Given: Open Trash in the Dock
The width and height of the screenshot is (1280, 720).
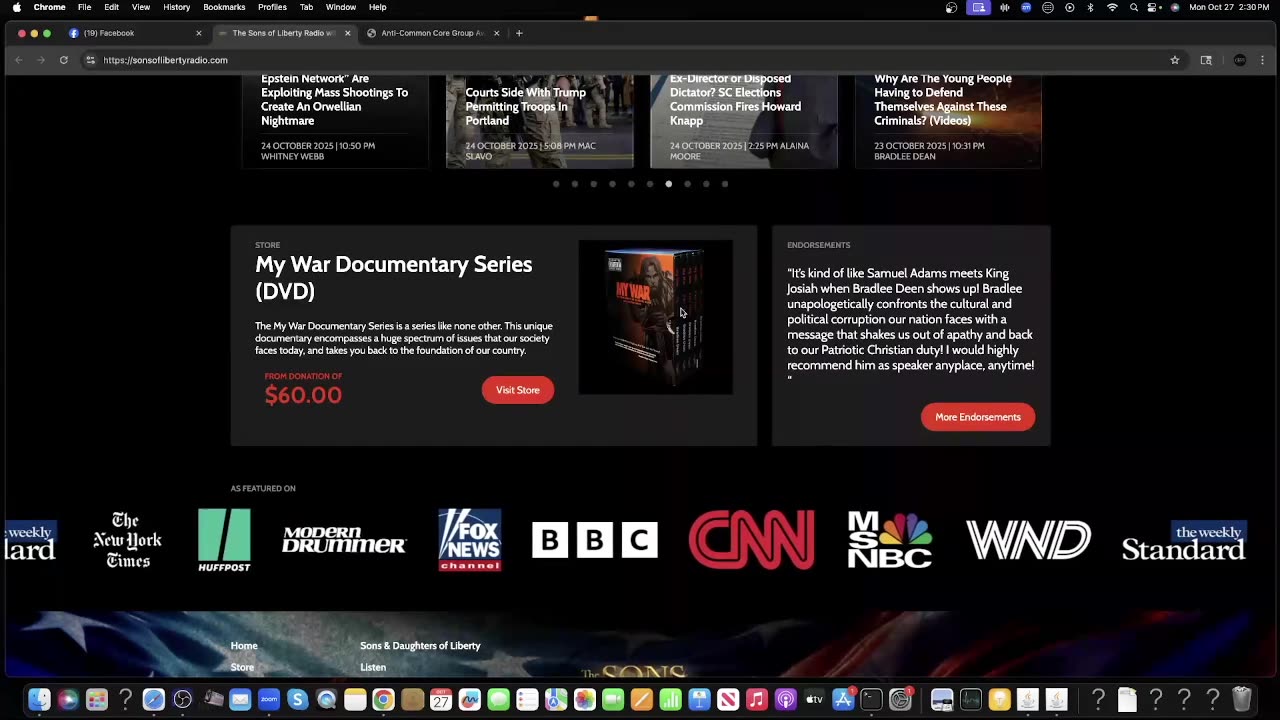Looking at the screenshot, I should click(1242, 700).
